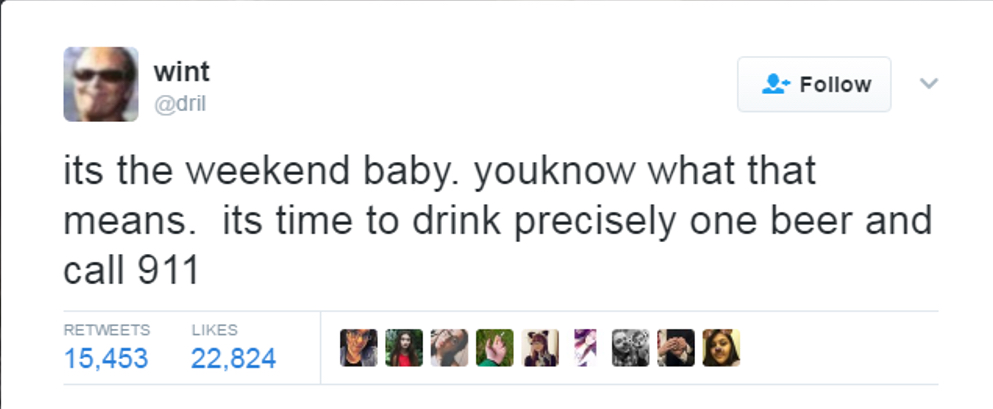Screen dimensions: 993x409
Task: Open the narrow purple avatar
Action: point(585,348)
